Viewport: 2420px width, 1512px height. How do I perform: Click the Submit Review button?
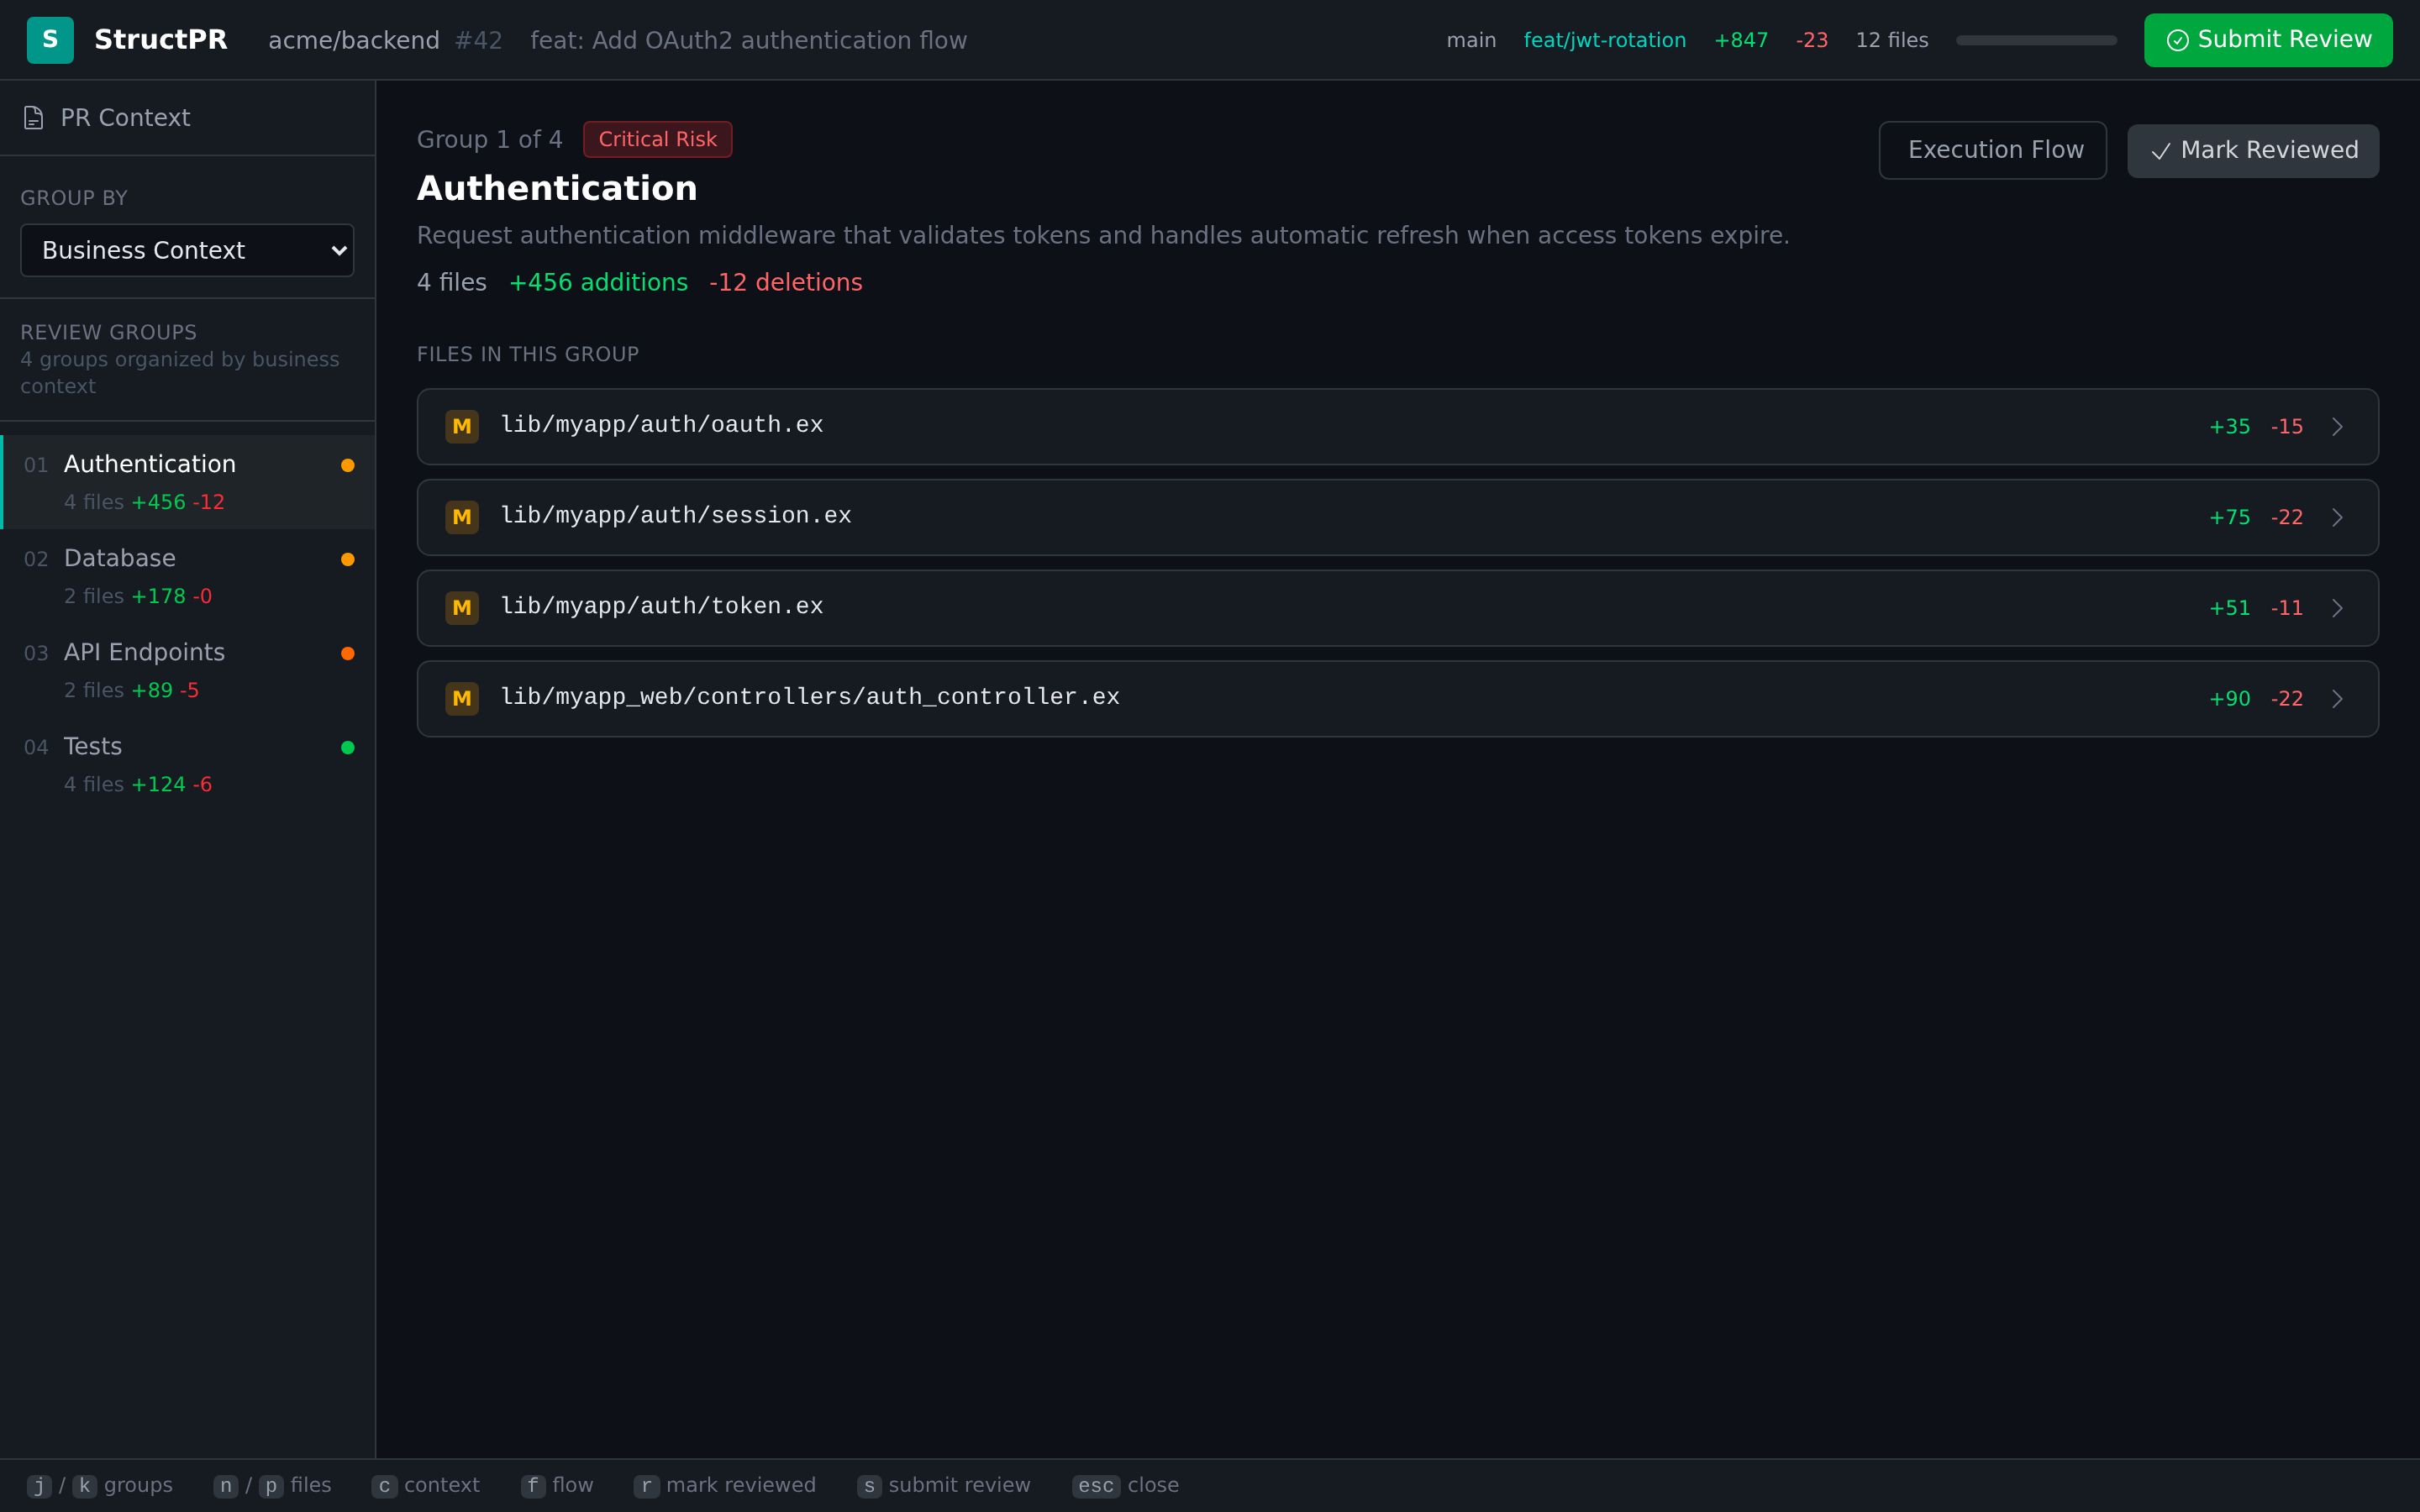[2268, 40]
